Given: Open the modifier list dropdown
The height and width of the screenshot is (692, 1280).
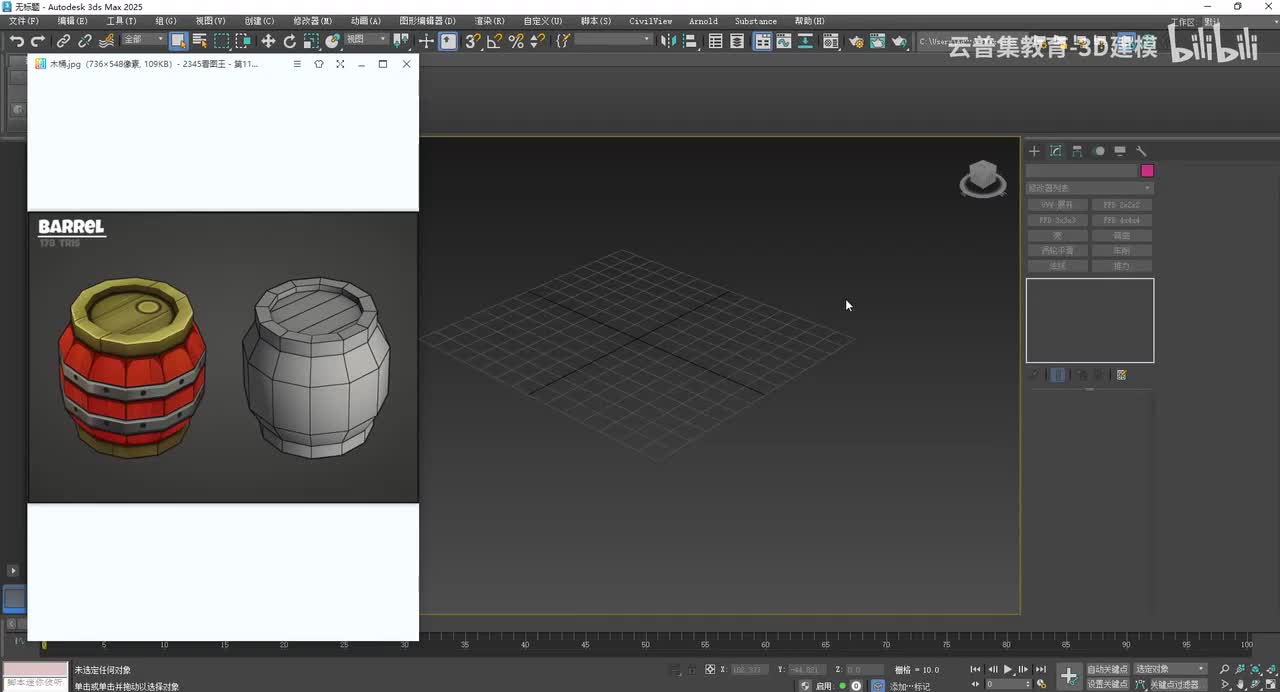Looking at the screenshot, I should coord(1089,188).
